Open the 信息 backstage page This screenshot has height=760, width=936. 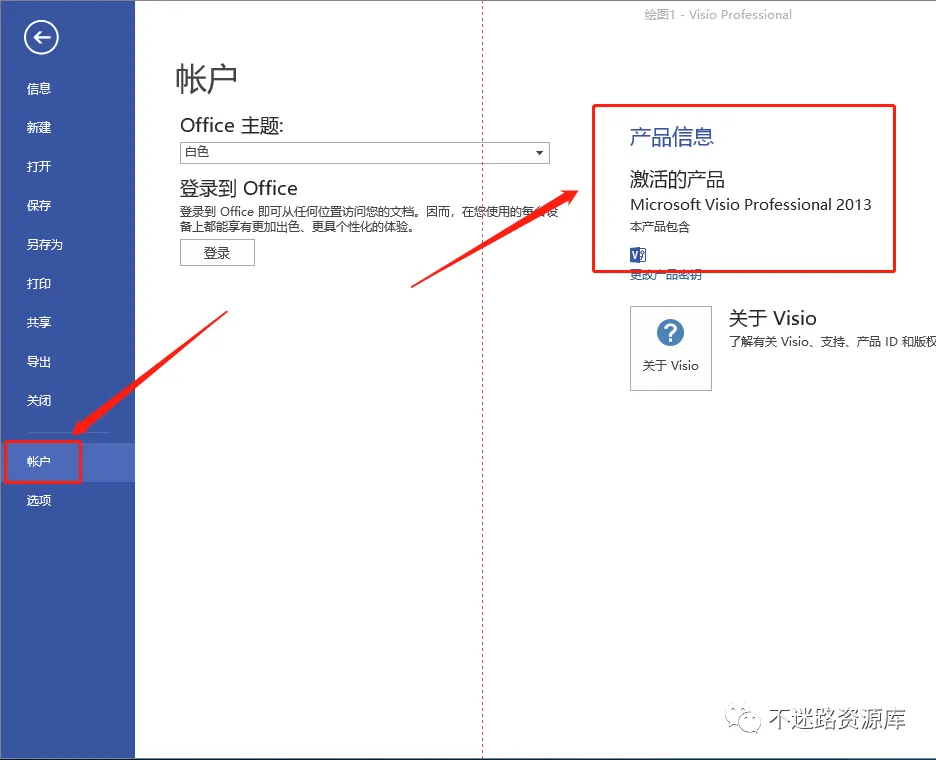[x=39, y=88]
